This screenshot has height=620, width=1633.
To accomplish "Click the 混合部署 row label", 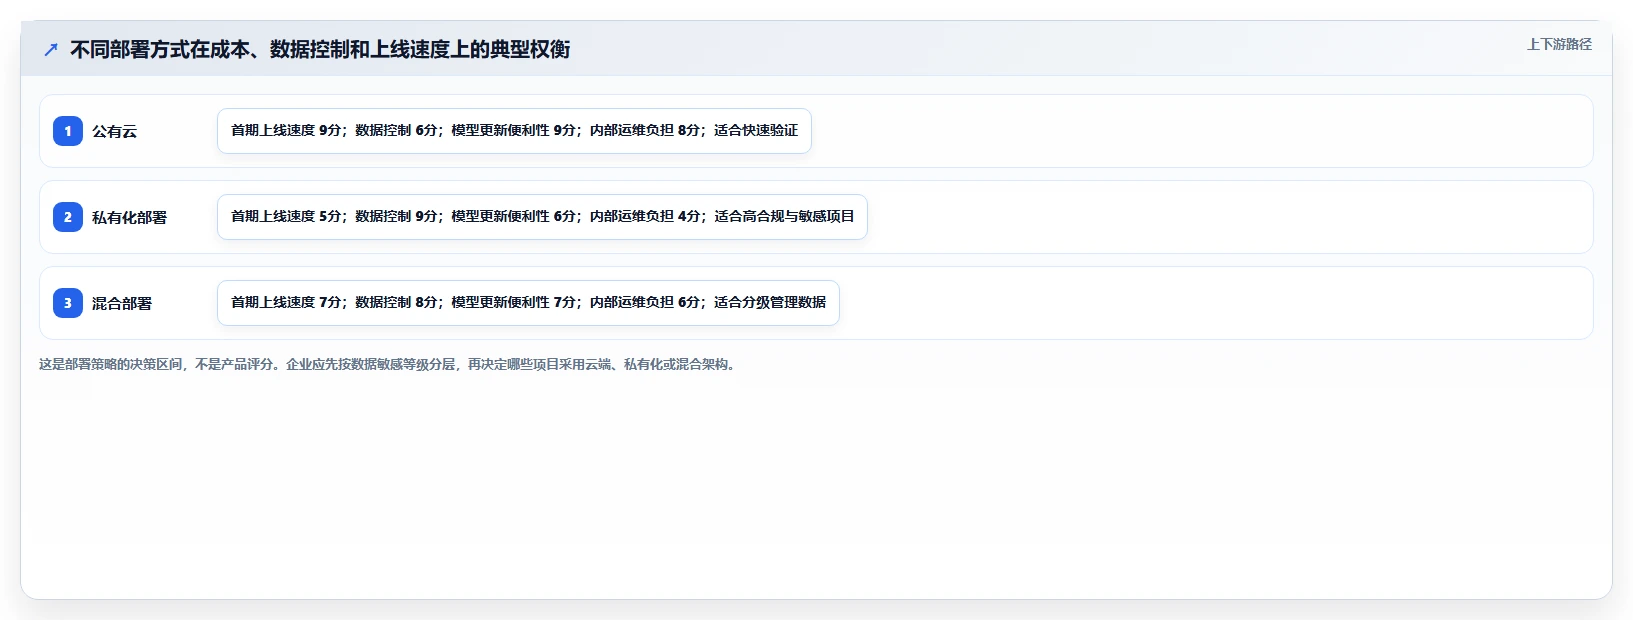I will pos(122,303).
